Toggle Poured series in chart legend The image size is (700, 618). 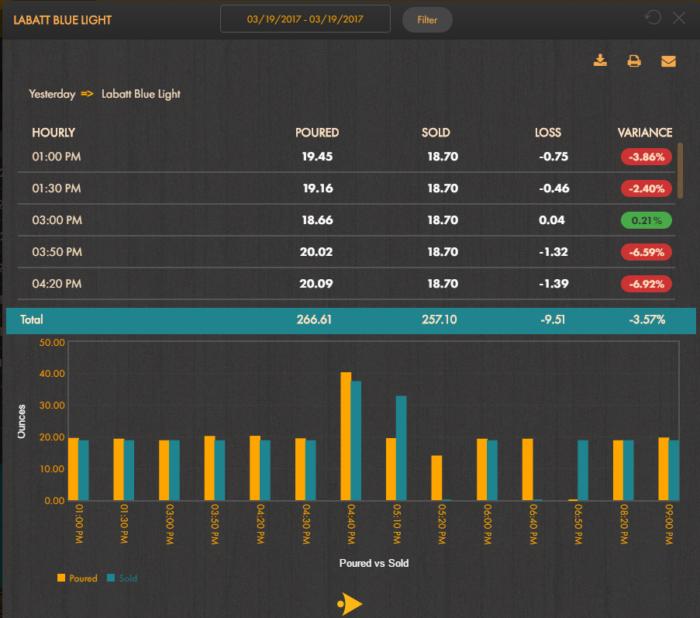point(78,578)
